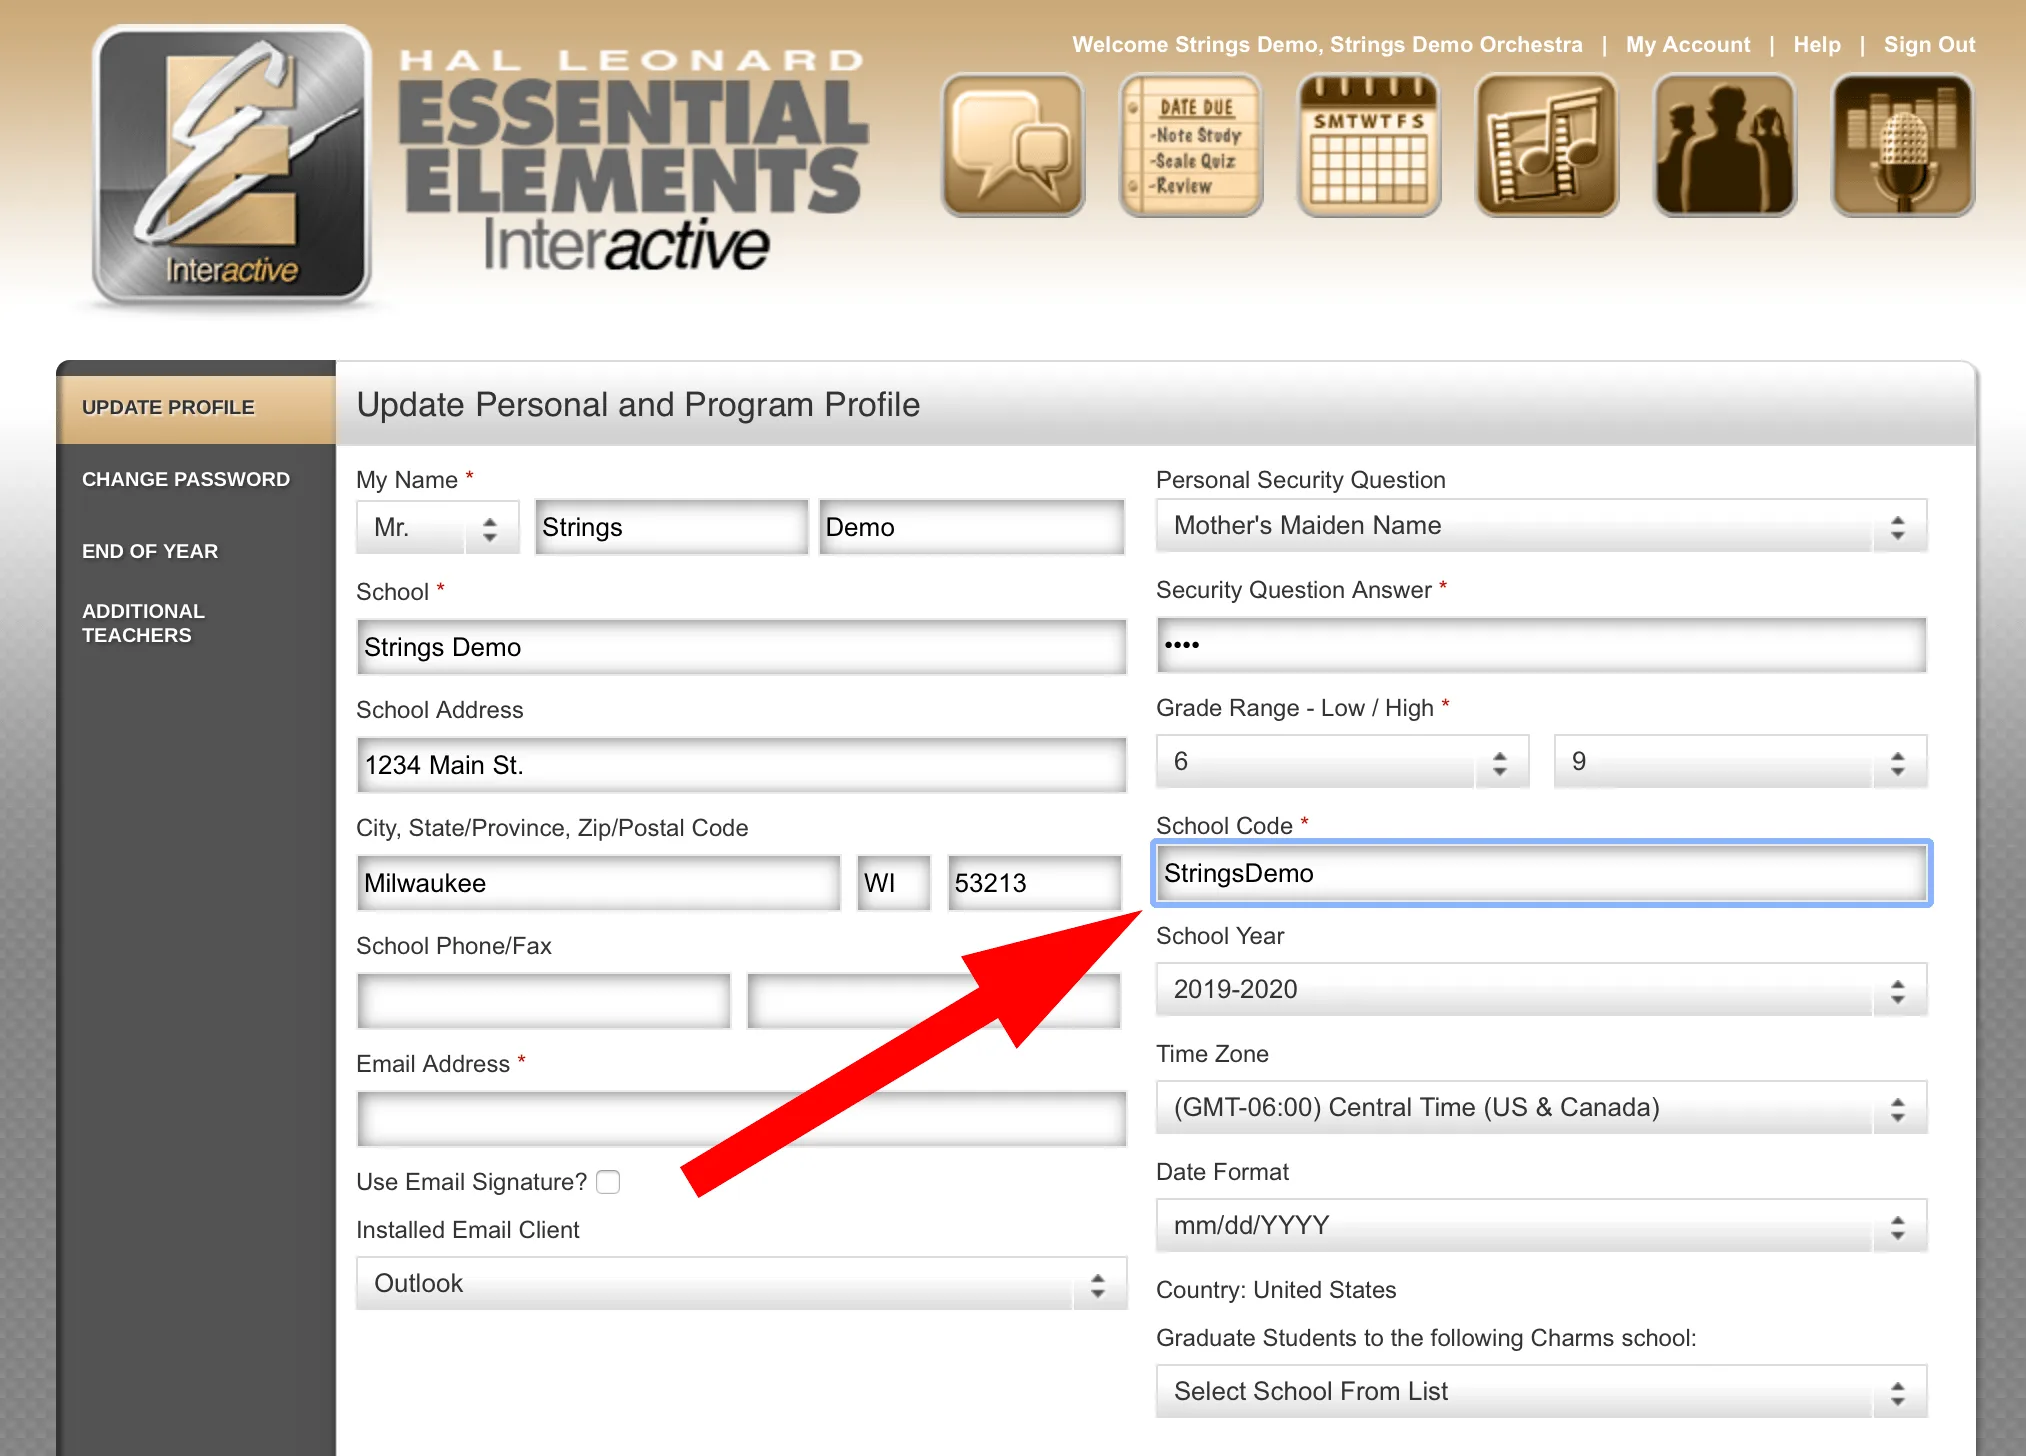
Task: Open the high grade range dropdown showing 9
Action: click(1740, 762)
